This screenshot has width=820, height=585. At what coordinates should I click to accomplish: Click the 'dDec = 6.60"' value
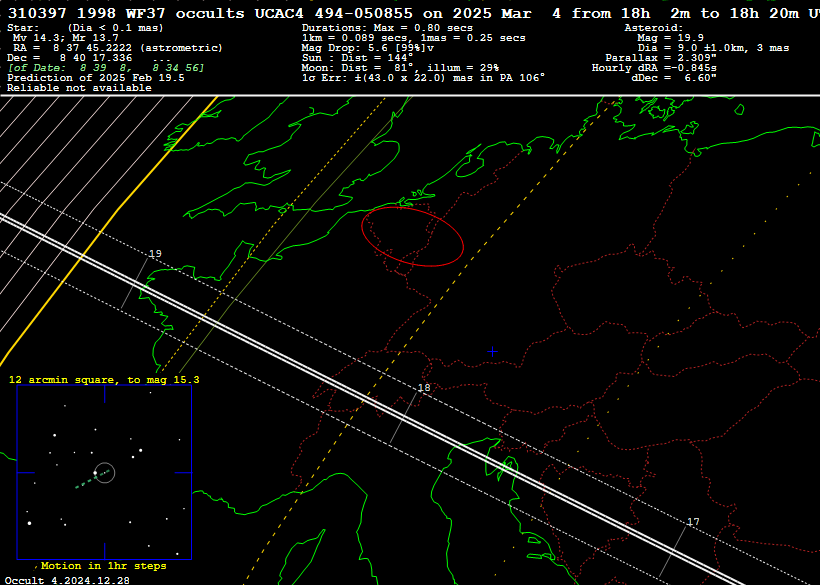pyautogui.click(x=674, y=78)
